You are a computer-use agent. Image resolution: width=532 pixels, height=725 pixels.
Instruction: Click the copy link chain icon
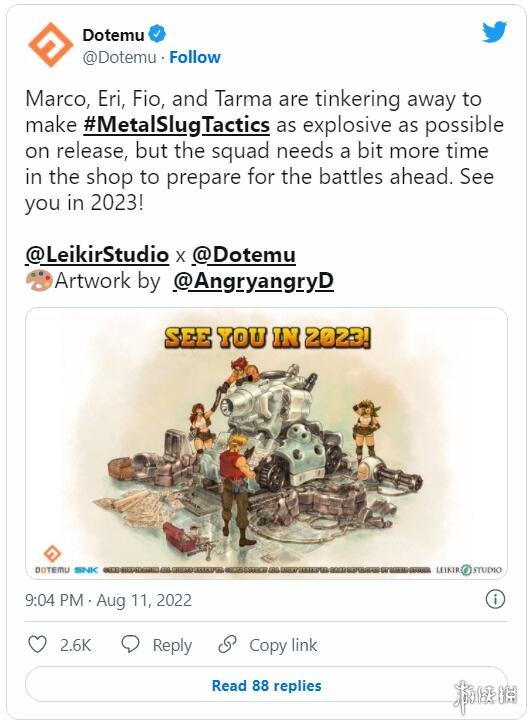[x=227, y=644]
